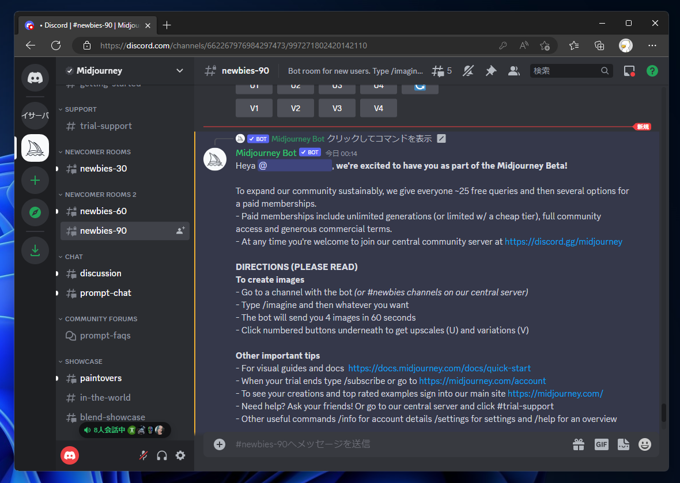Click the V2 variation button
Viewport: 680px width, 483px height.
295,108
